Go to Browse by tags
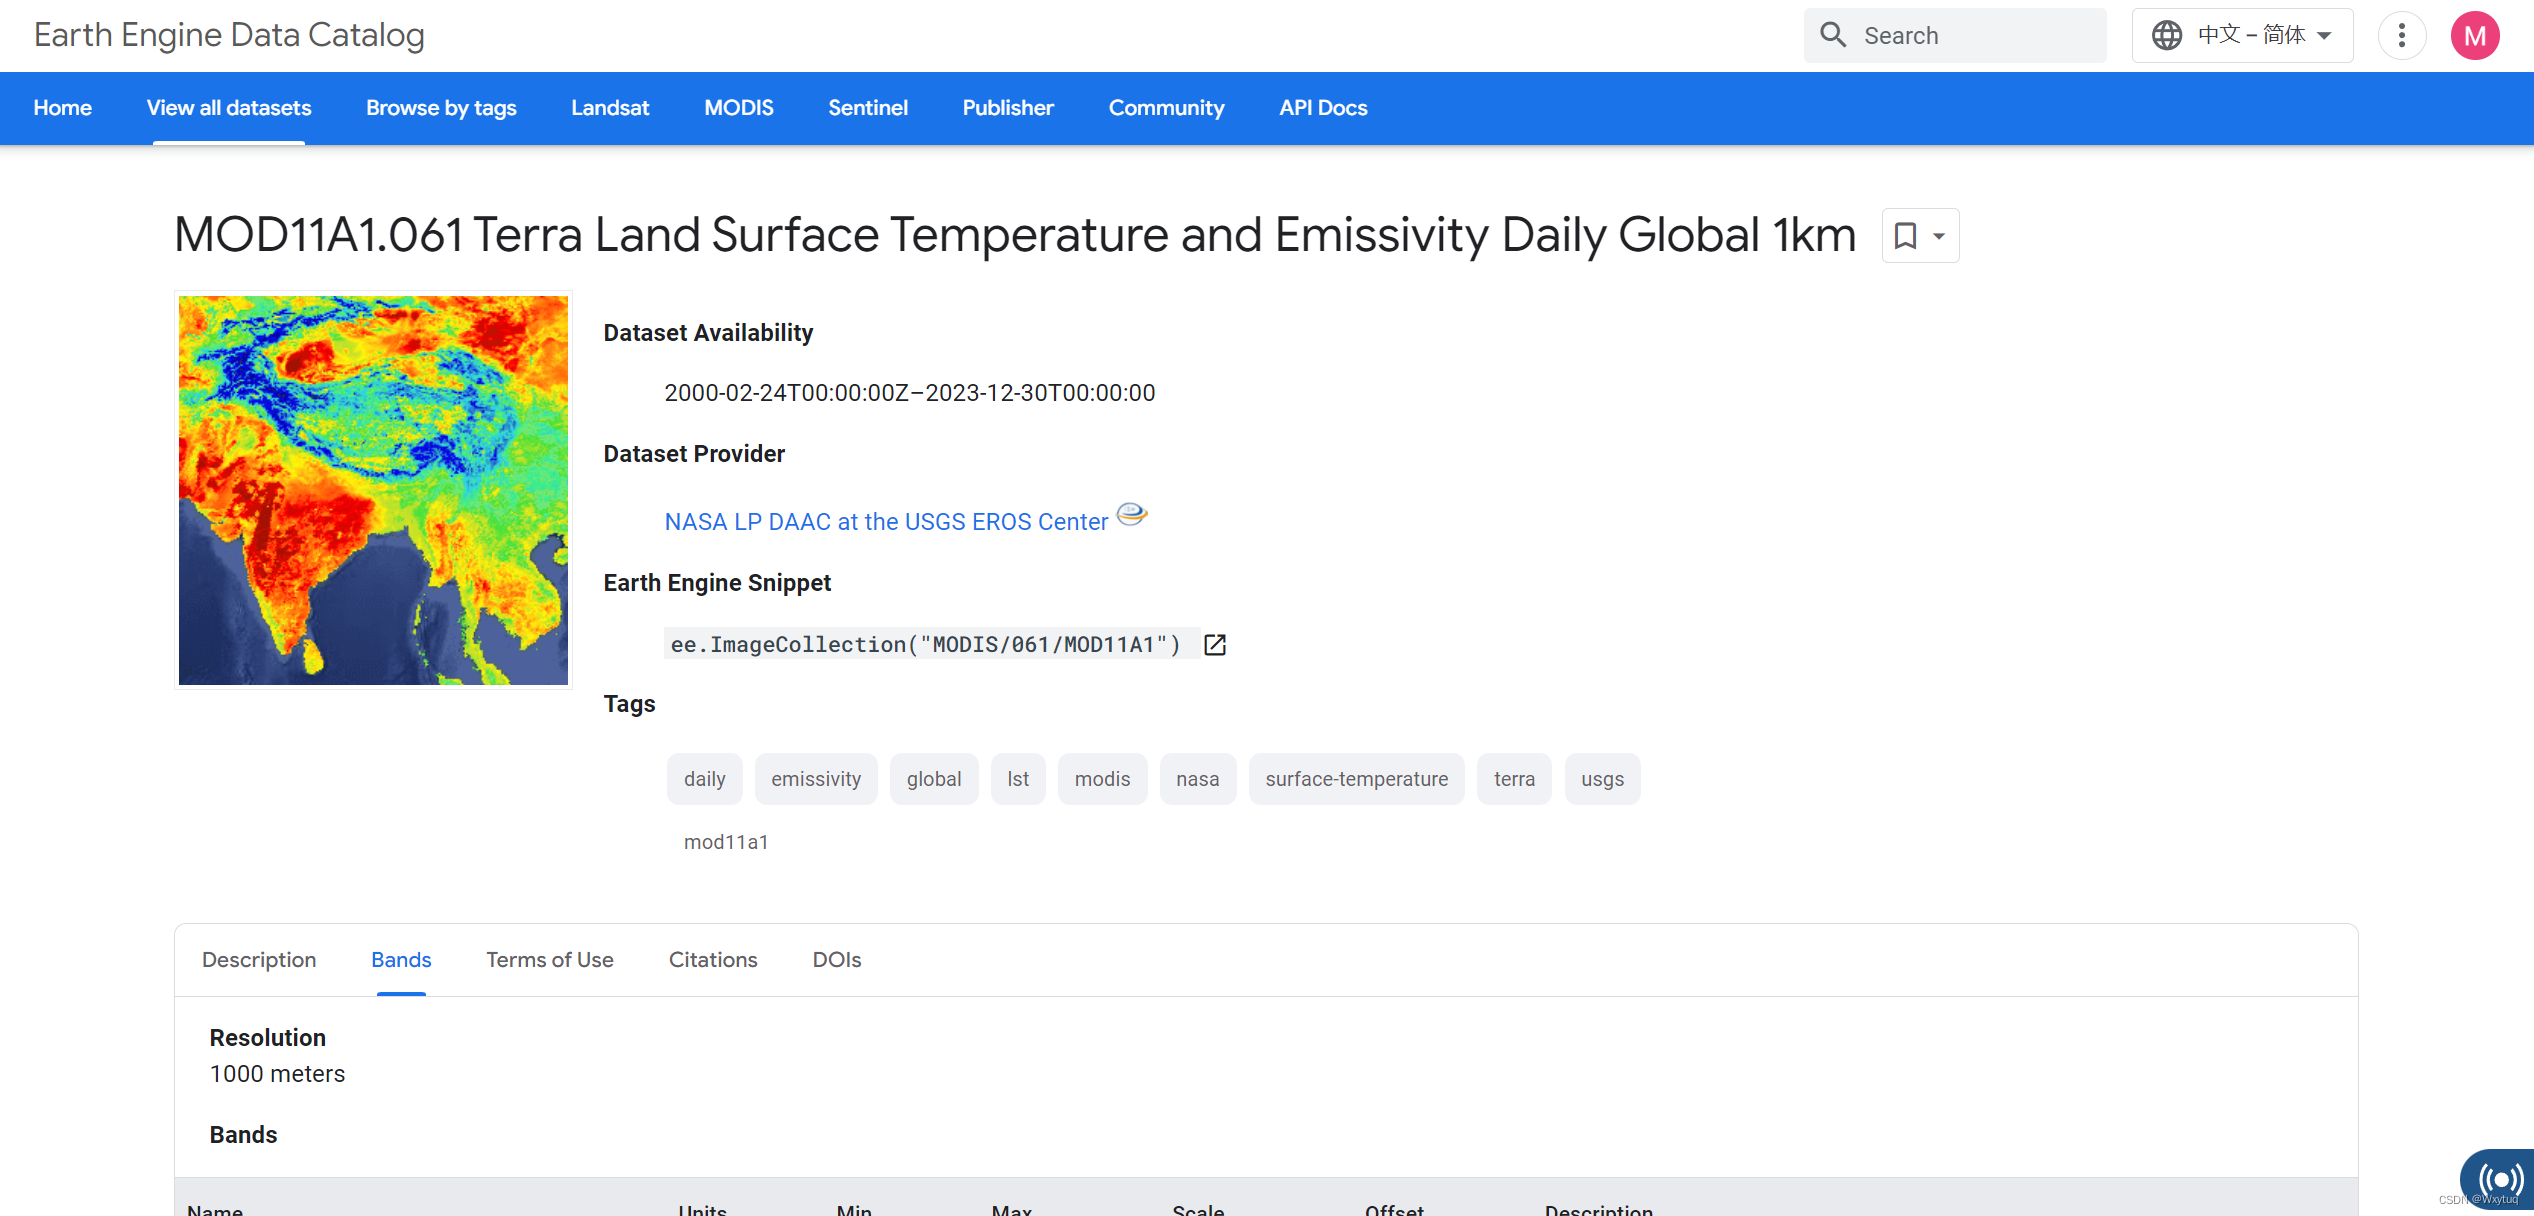 (x=441, y=108)
